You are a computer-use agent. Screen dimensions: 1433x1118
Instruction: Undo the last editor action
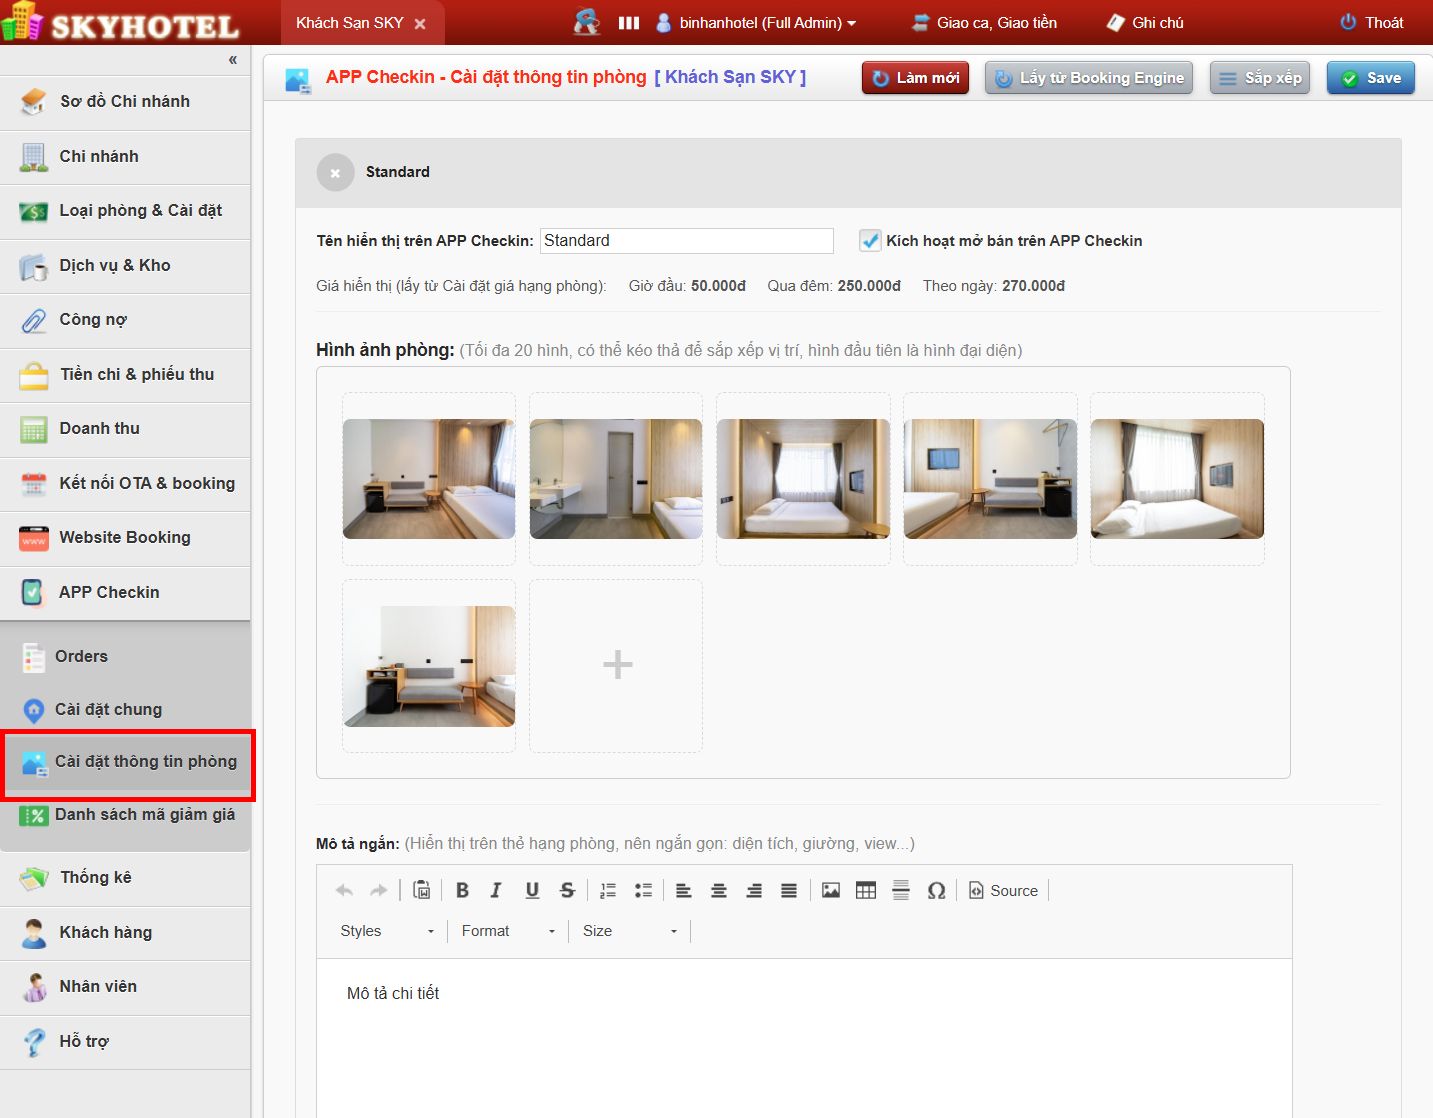(x=344, y=890)
